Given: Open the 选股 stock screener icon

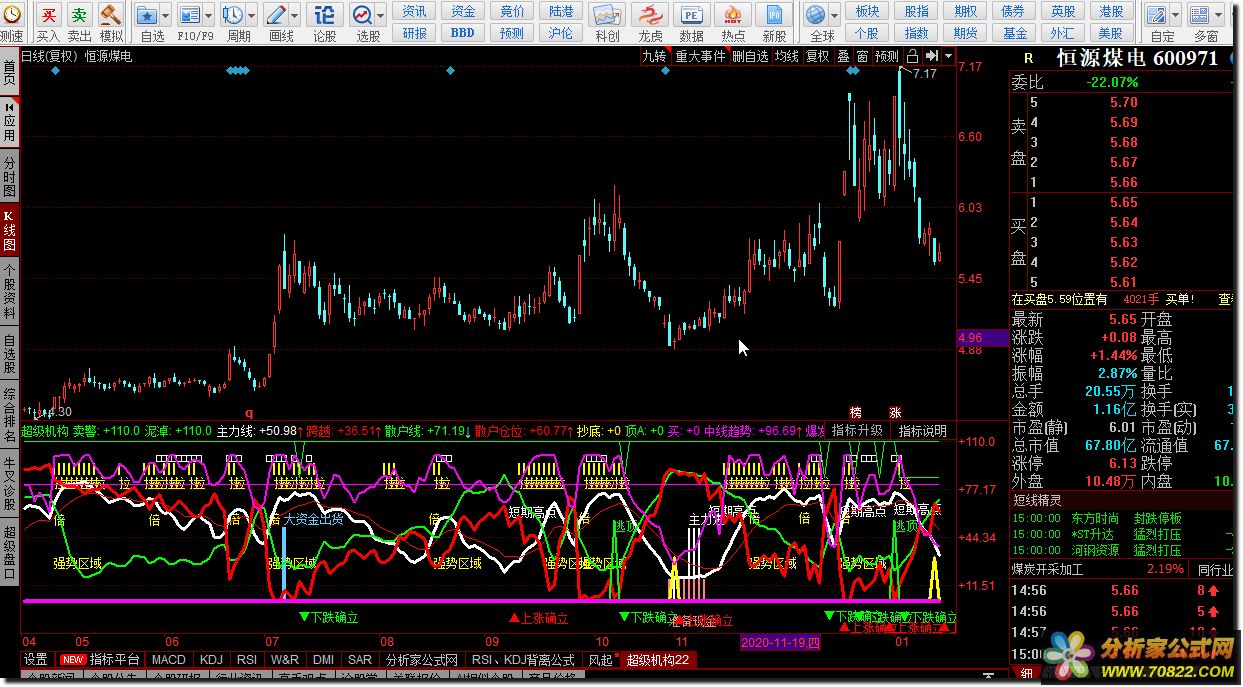Looking at the screenshot, I should tap(361, 16).
